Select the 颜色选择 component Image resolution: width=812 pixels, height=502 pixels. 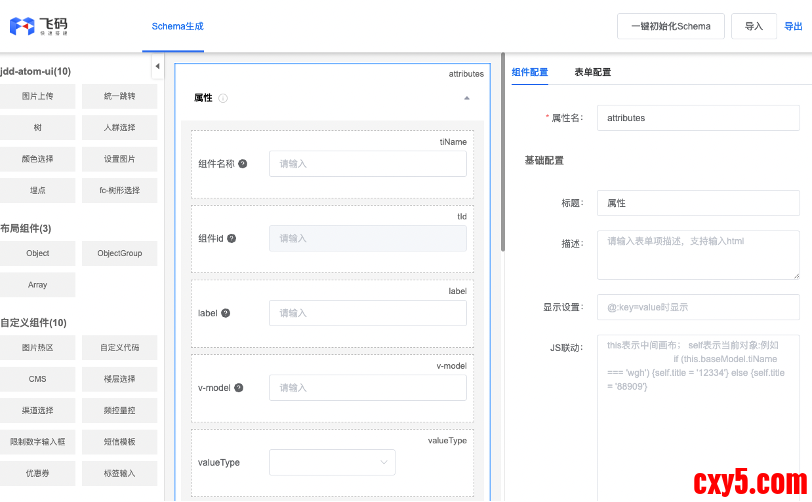tap(37, 159)
